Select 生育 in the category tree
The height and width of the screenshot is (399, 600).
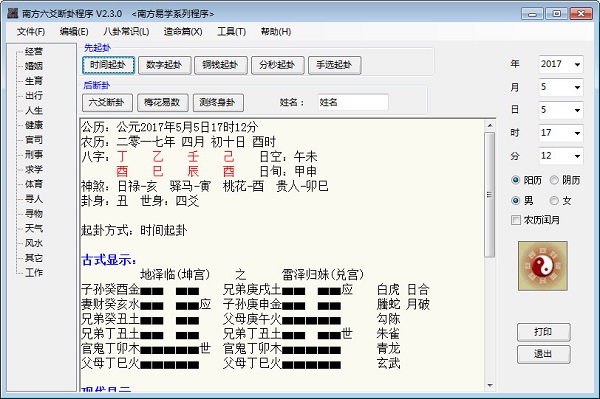point(34,81)
